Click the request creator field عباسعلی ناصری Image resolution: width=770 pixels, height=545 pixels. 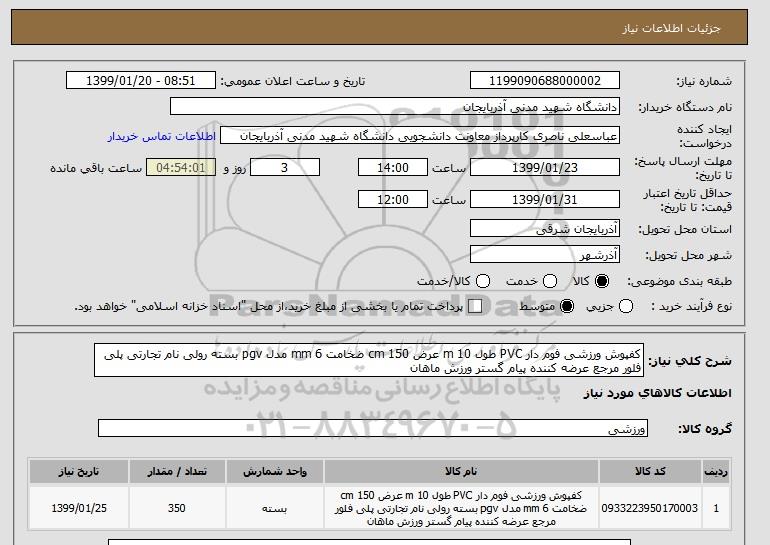tap(420, 136)
